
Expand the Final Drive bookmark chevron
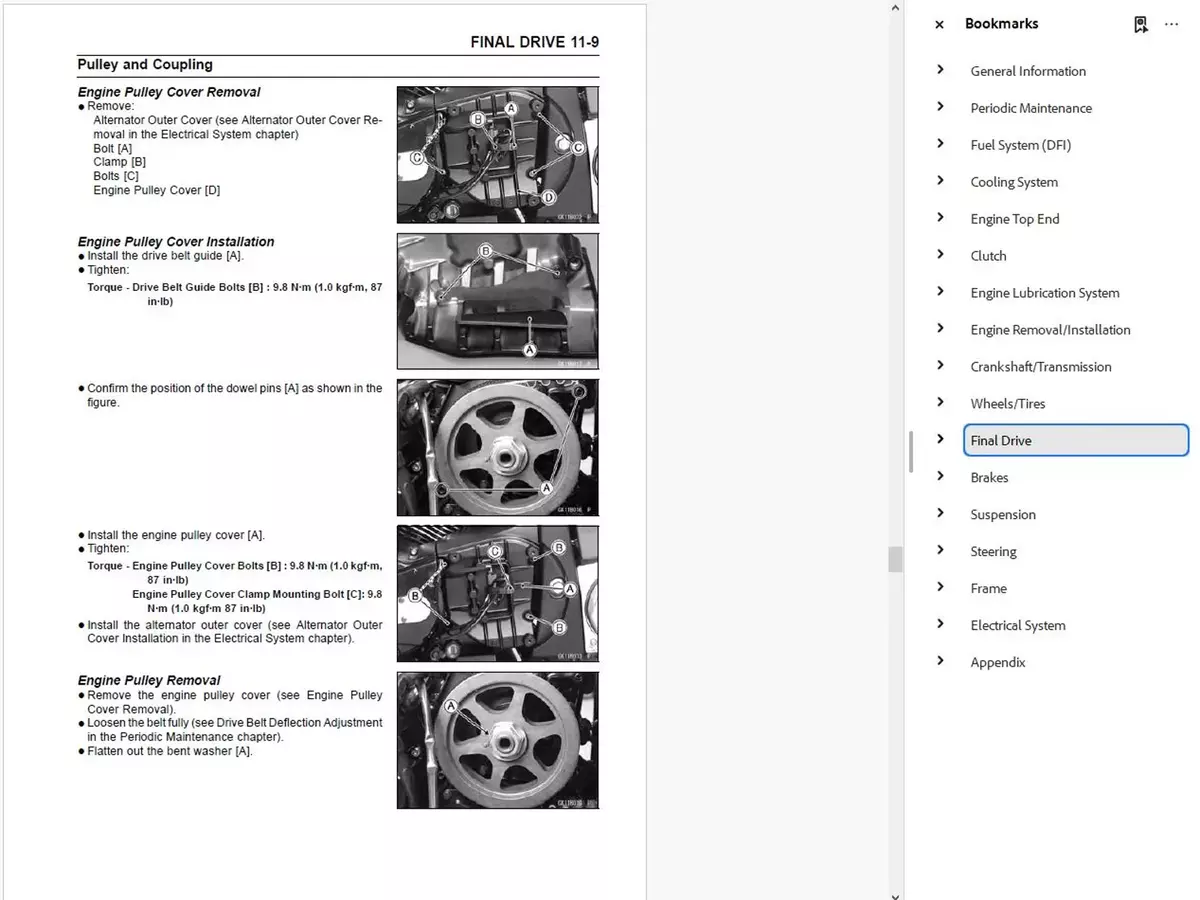coord(940,440)
